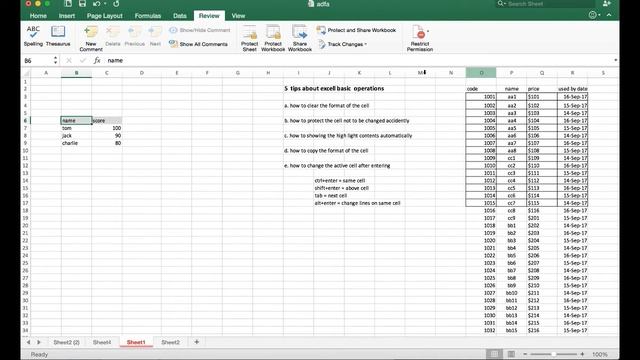Click 'ctrl+enter = same cell' text
The image size is (640, 360).
tap(340, 180)
